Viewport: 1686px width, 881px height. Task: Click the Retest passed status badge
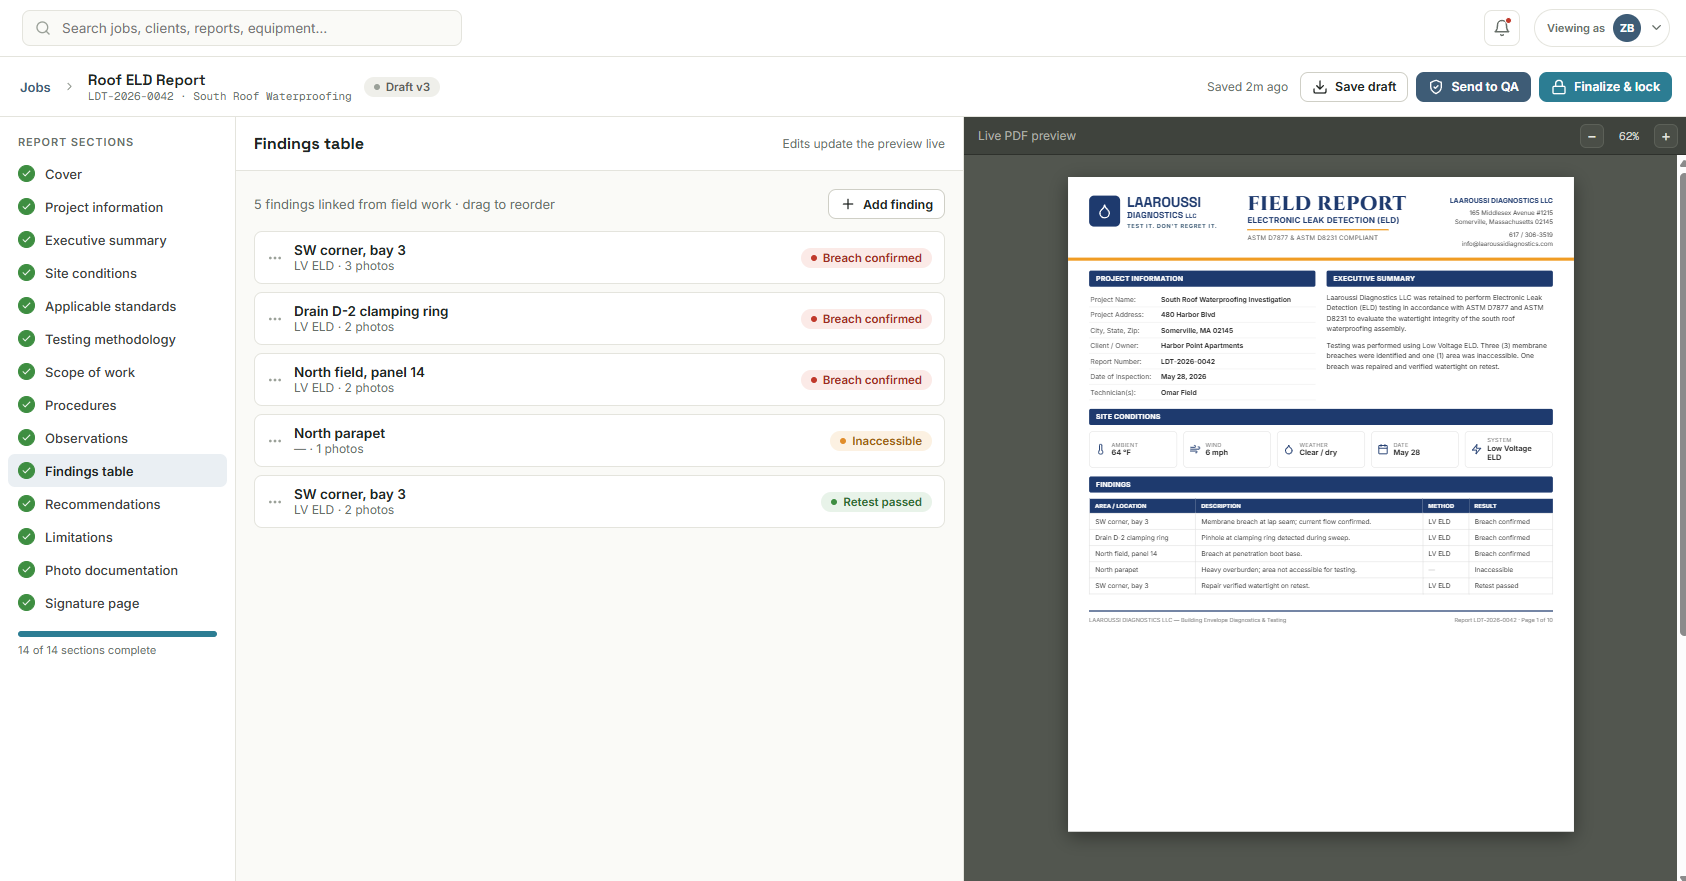click(x=876, y=502)
